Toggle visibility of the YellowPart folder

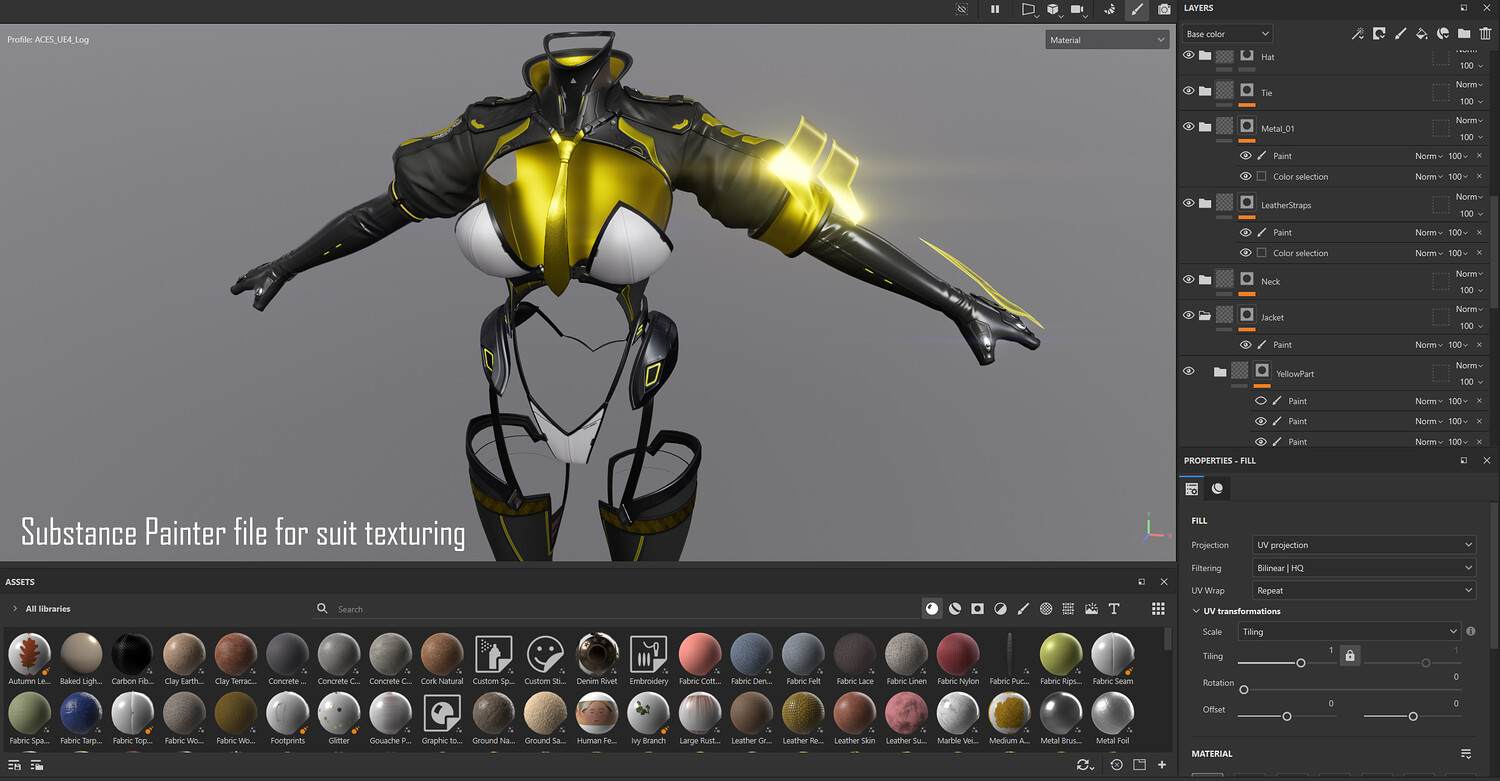pyautogui.click(x=1188, y=372)
